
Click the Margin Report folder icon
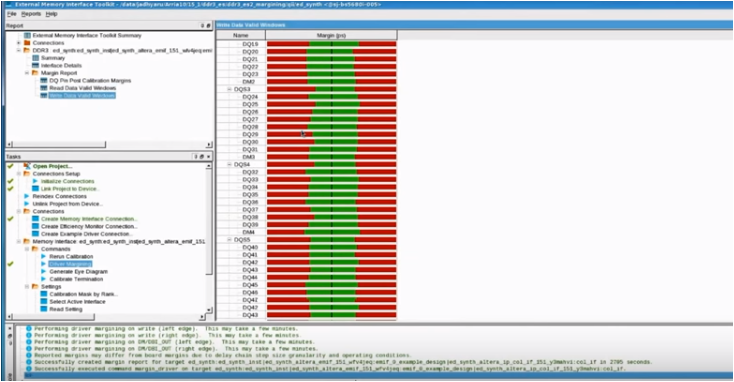click(x=35, y=73)
